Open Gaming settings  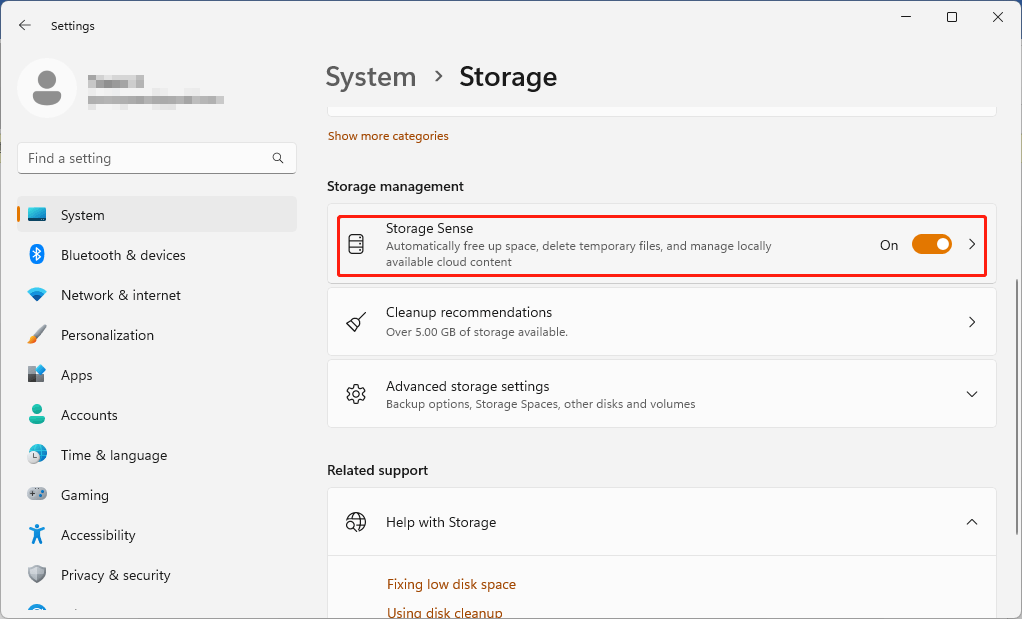tap(84, 495)
